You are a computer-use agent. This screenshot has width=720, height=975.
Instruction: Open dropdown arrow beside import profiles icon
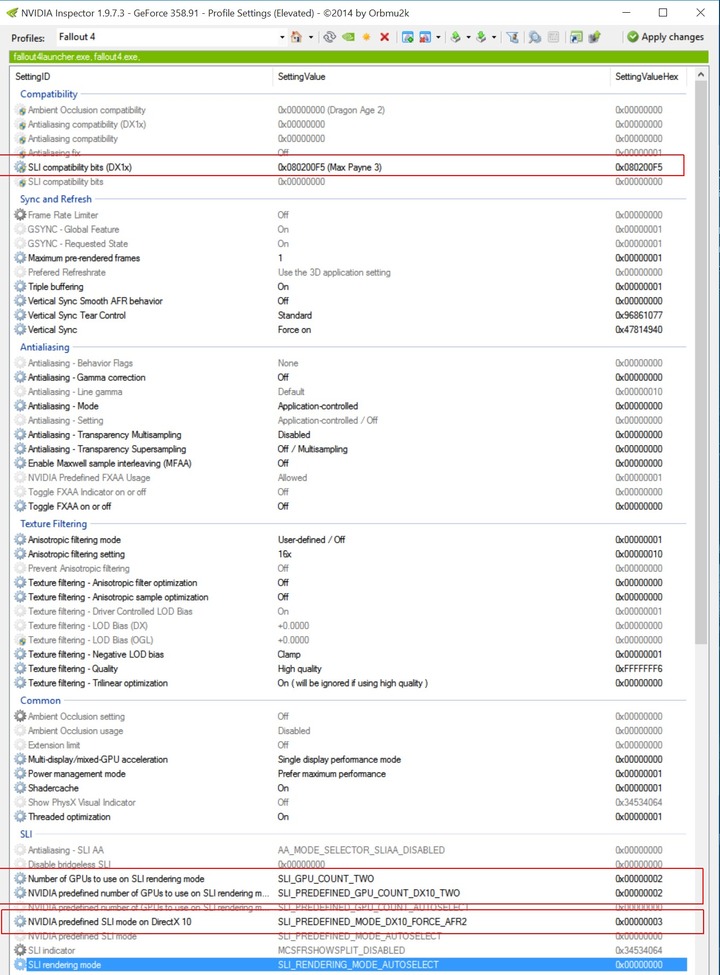(494, 37)
